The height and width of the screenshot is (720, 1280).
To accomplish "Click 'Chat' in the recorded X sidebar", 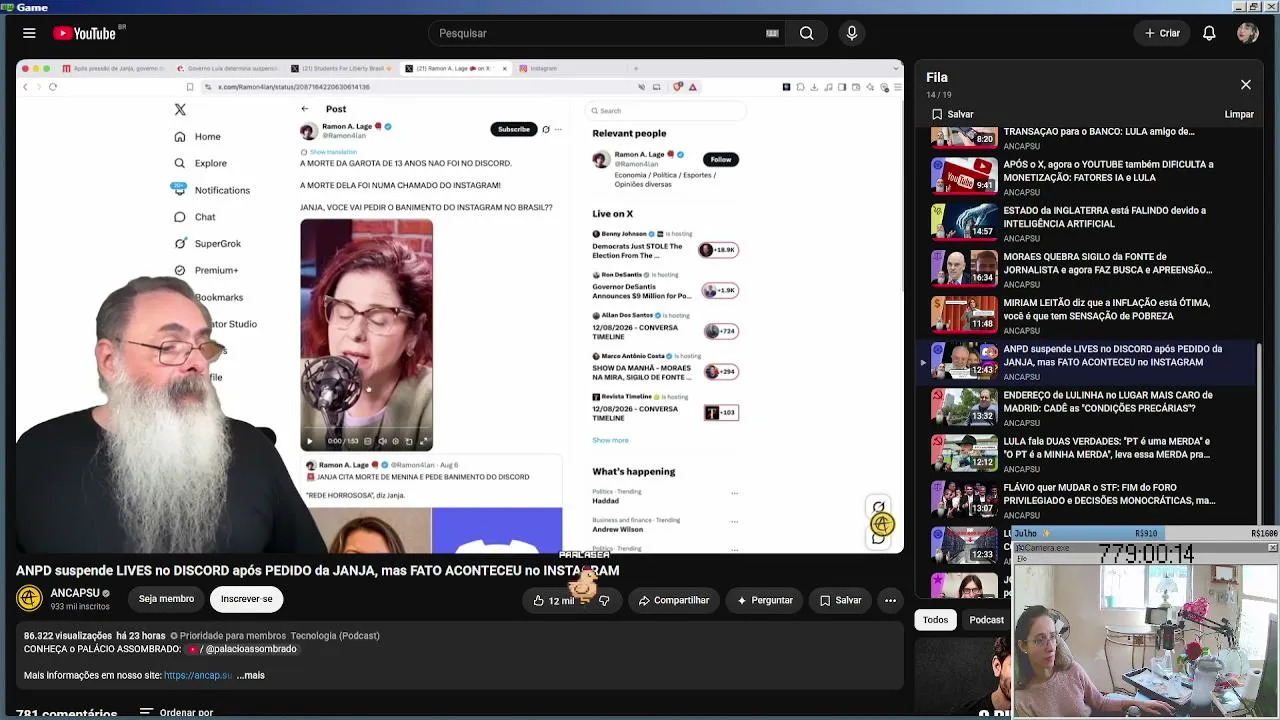I will pos(195,217).
